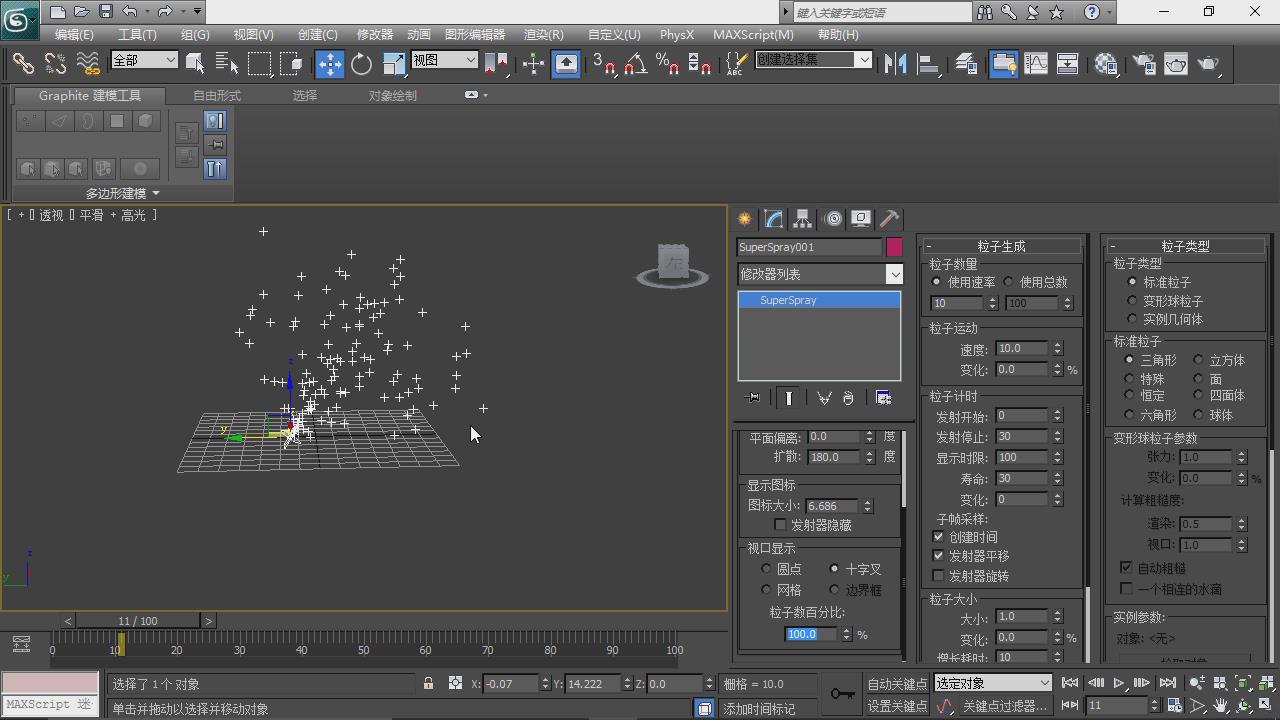This screenshot has height=720, width=1280.
Task: Open the quick access toolbar dropdown arrow
Action: point(197,12)
